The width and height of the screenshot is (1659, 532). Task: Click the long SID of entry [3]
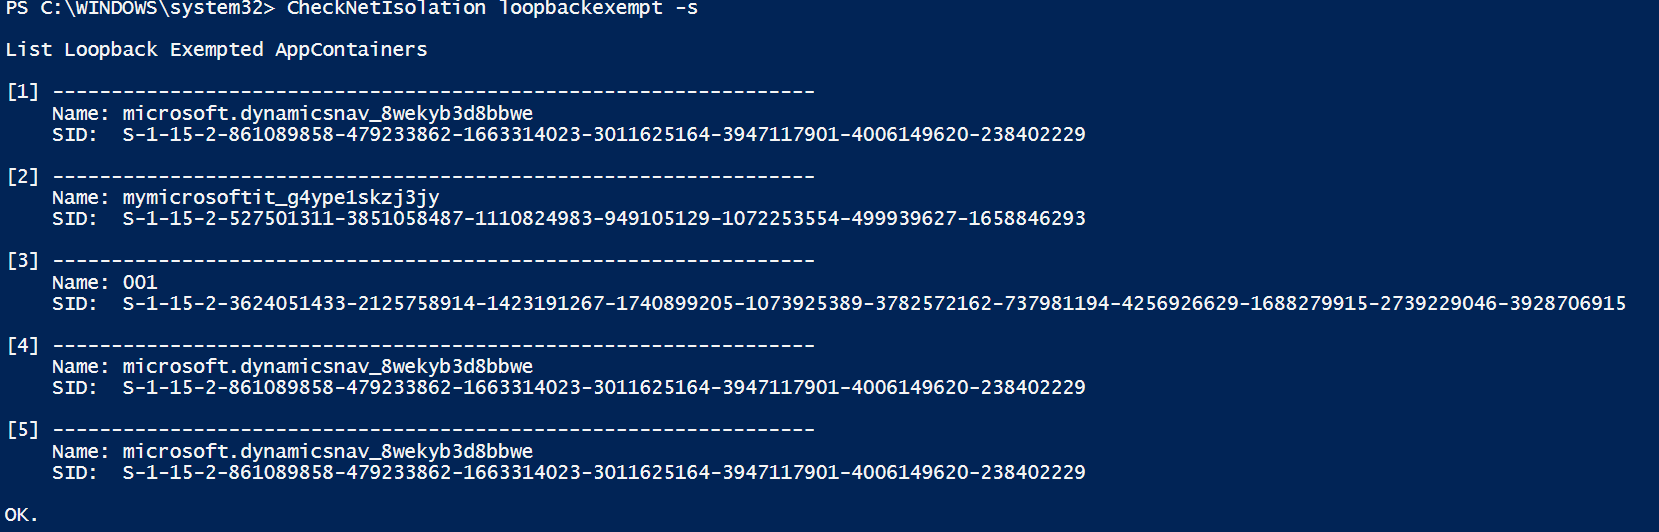pyautogui.click(x=874, y=303)
